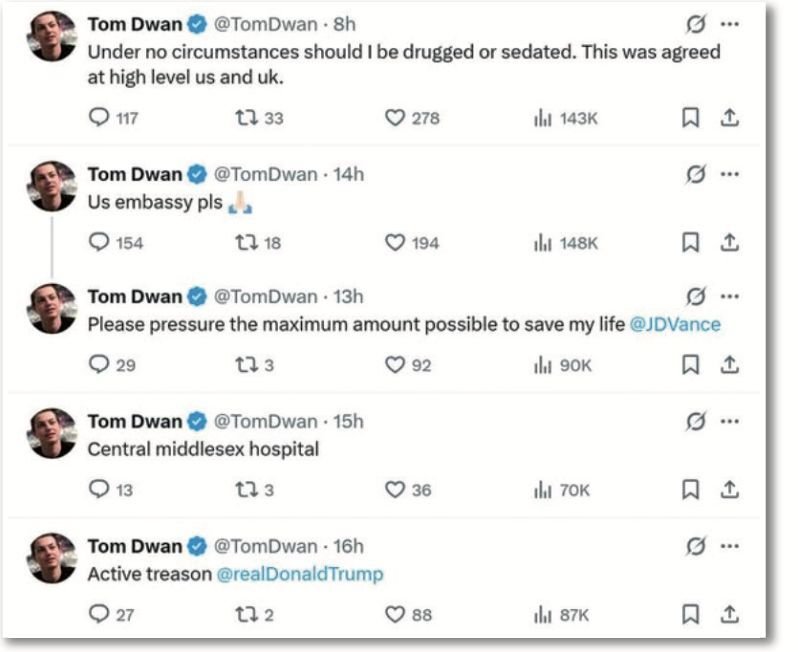Share the 'Us embassy pls' tweet
Image resolution: width=798 pixels, height=652 pixels.
[x=730, y=243]
